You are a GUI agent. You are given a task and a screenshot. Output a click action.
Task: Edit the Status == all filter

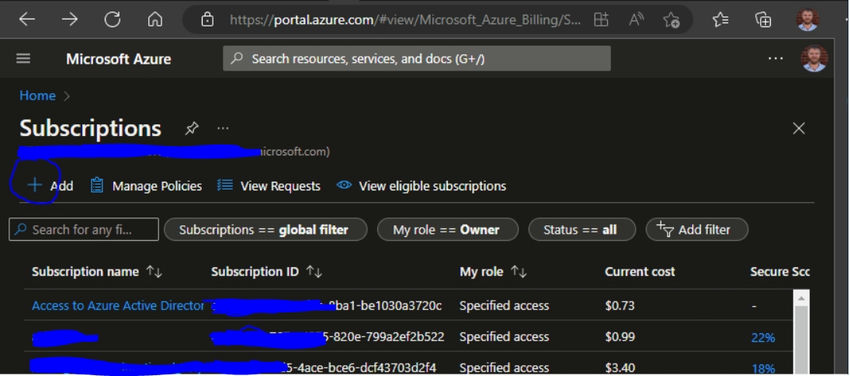click(x=581, y=230)
